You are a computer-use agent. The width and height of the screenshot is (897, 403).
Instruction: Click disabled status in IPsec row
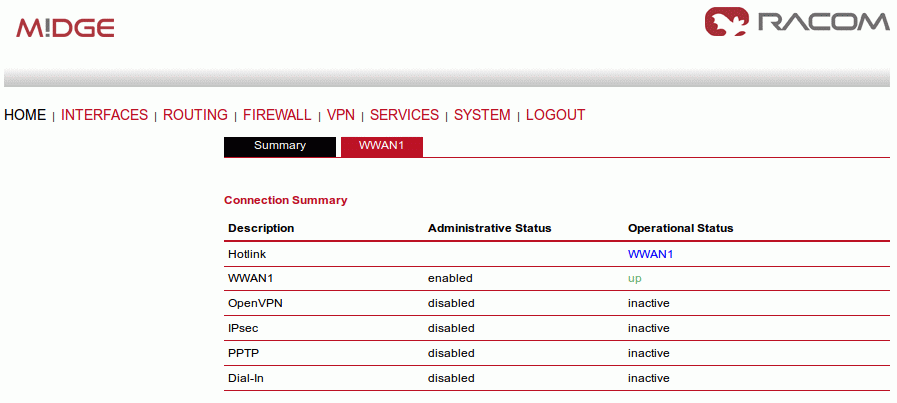click(451, 329)
